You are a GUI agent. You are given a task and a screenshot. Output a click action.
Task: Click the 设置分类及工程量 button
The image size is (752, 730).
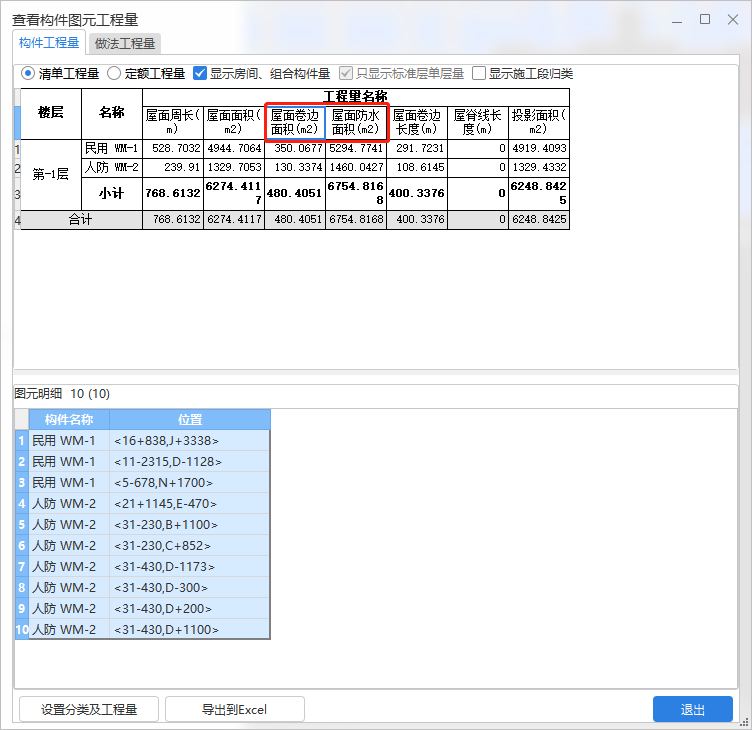click(x=88, y=710)
